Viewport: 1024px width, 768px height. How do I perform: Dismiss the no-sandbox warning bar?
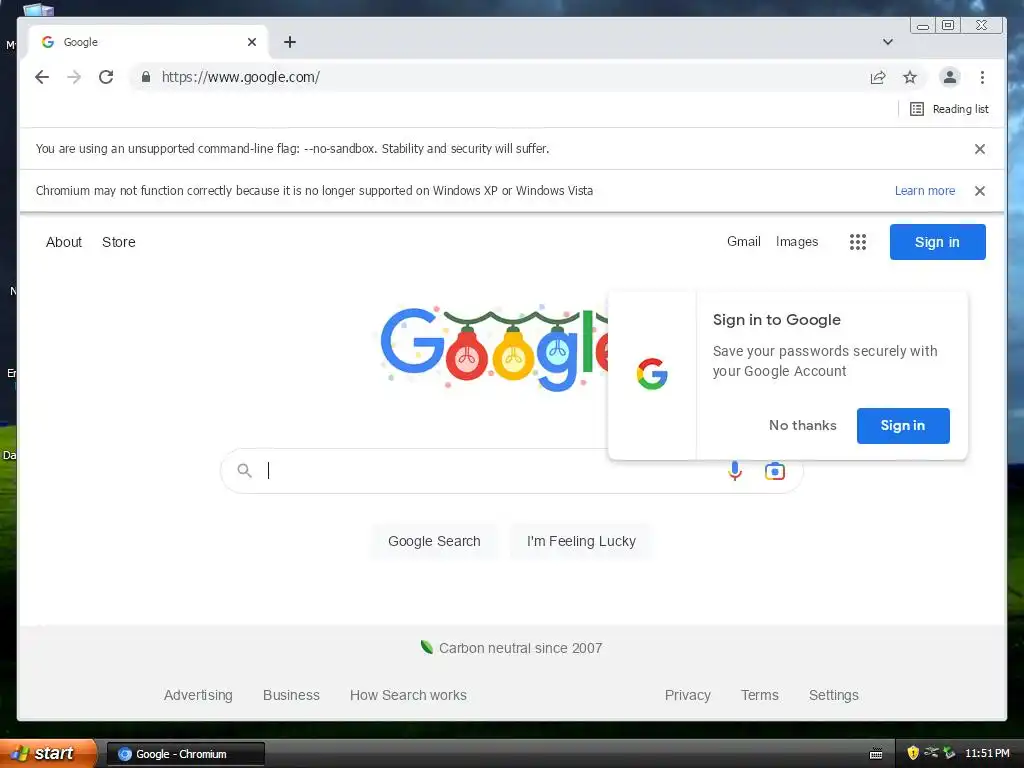point(980,149)
